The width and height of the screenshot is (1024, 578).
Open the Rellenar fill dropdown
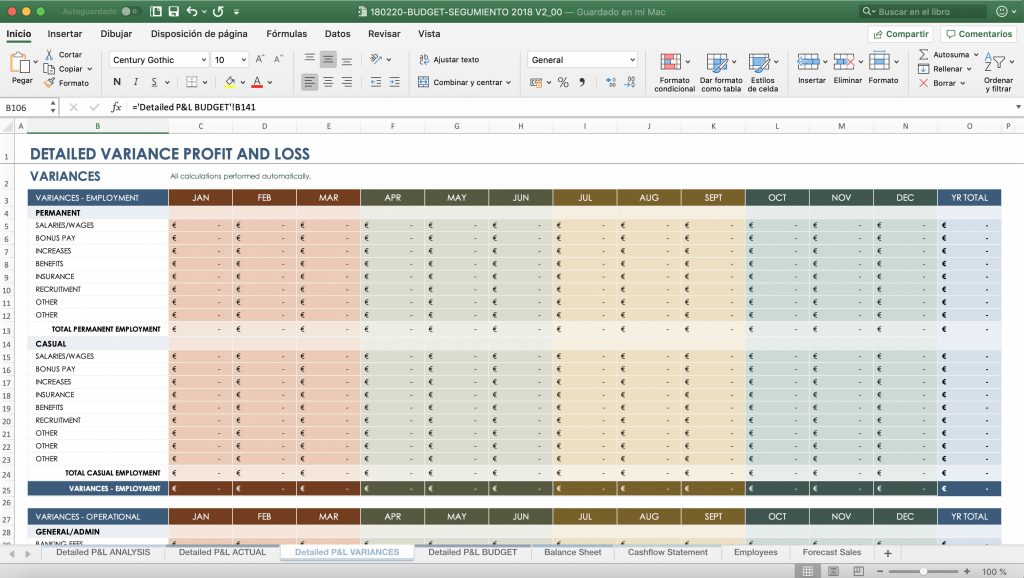(x=969, y=69)
